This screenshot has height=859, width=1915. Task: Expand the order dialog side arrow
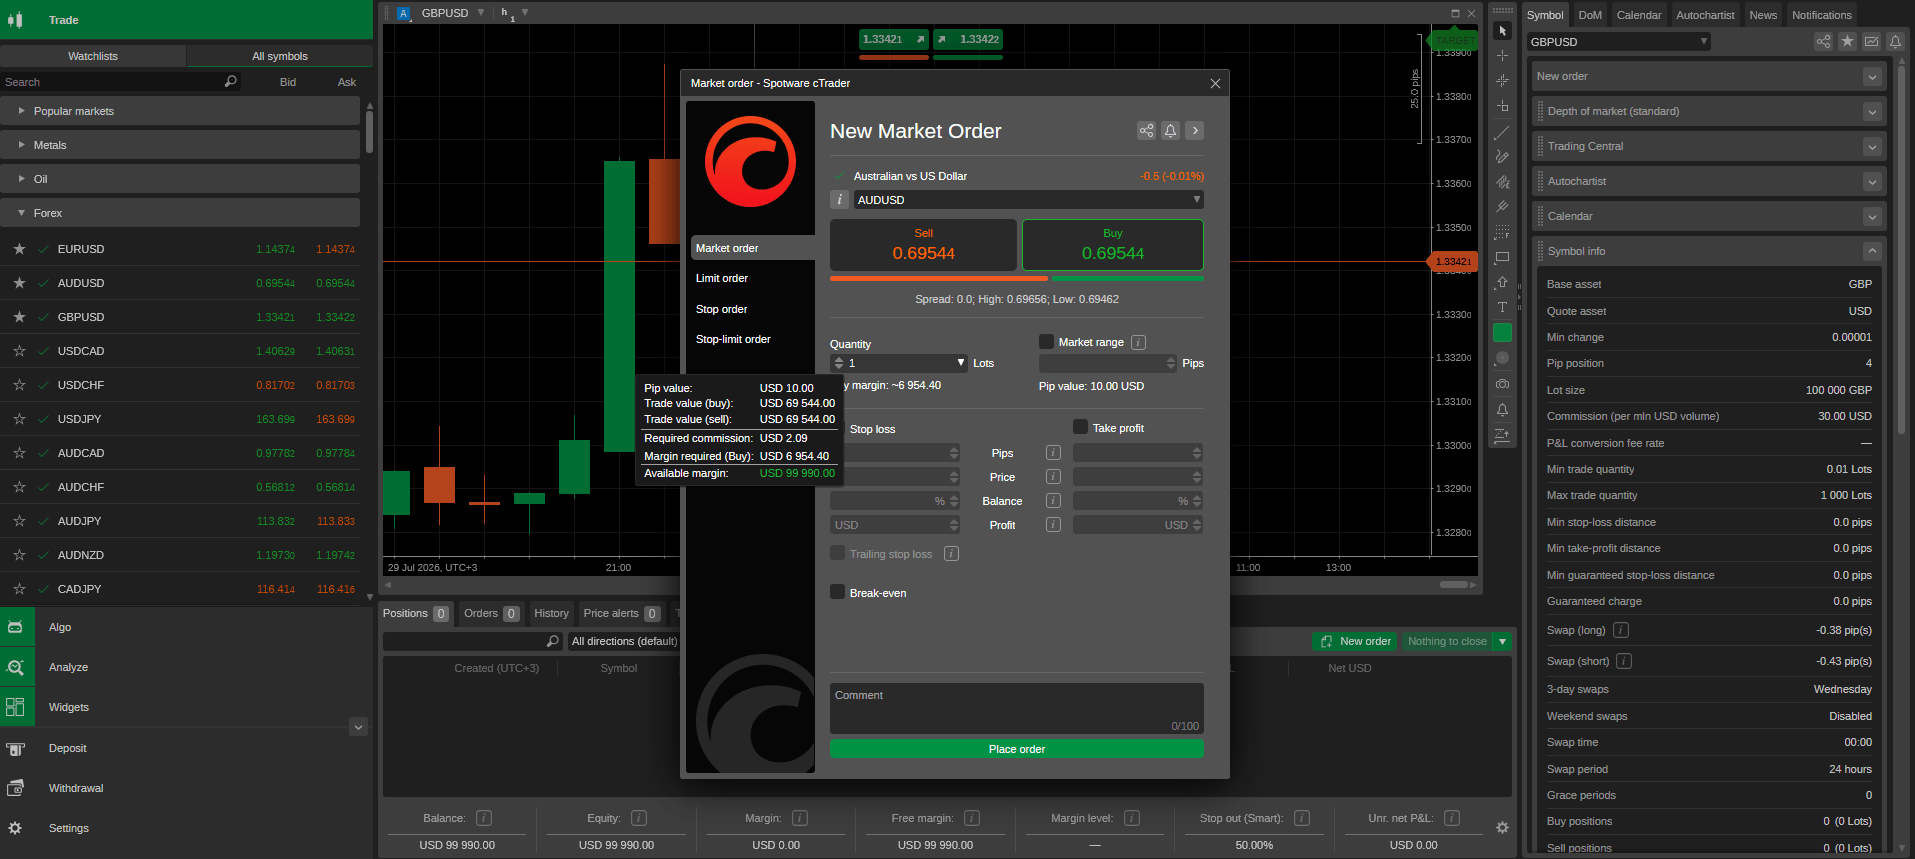click(1195, 130)
